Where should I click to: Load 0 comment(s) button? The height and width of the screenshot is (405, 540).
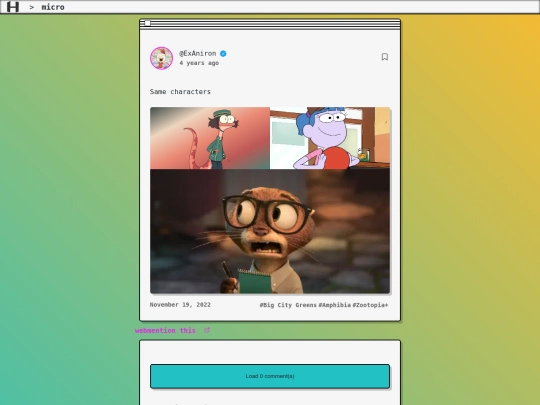click(x=270, y=376)
